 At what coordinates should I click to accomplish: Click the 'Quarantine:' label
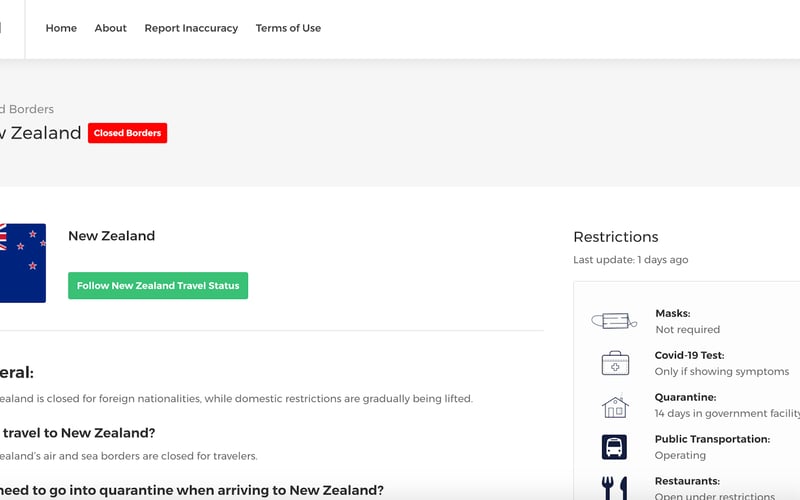[x=686, y=397]
